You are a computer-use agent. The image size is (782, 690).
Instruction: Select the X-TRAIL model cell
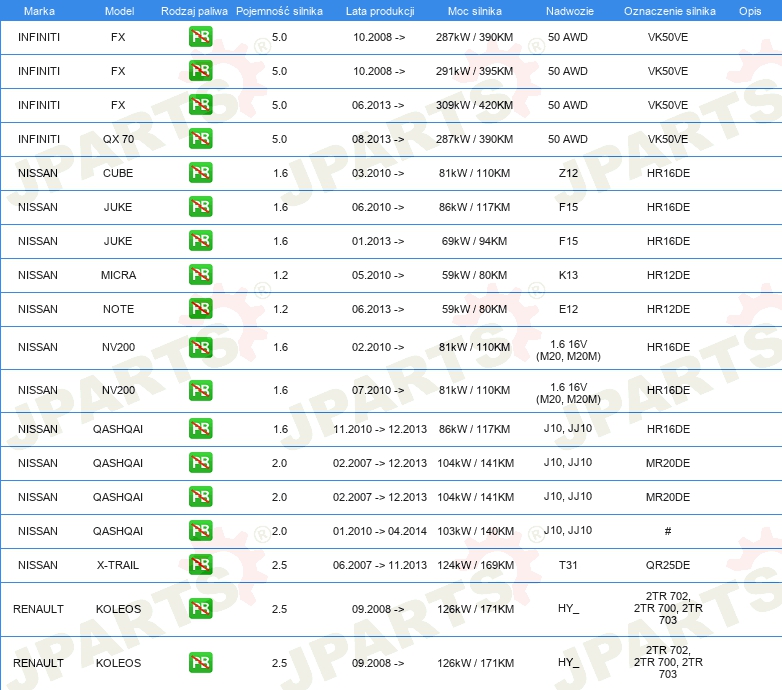click(118, 565)
